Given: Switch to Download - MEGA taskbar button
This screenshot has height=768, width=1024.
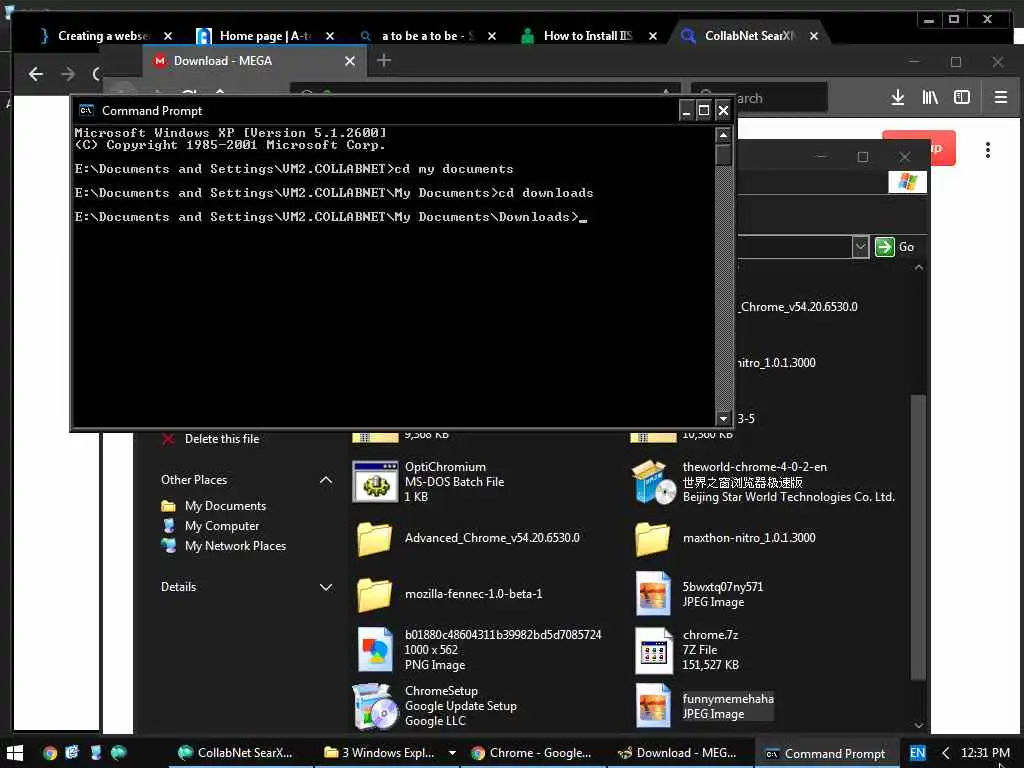Looking at the screenshot, I should coord(679,753).
